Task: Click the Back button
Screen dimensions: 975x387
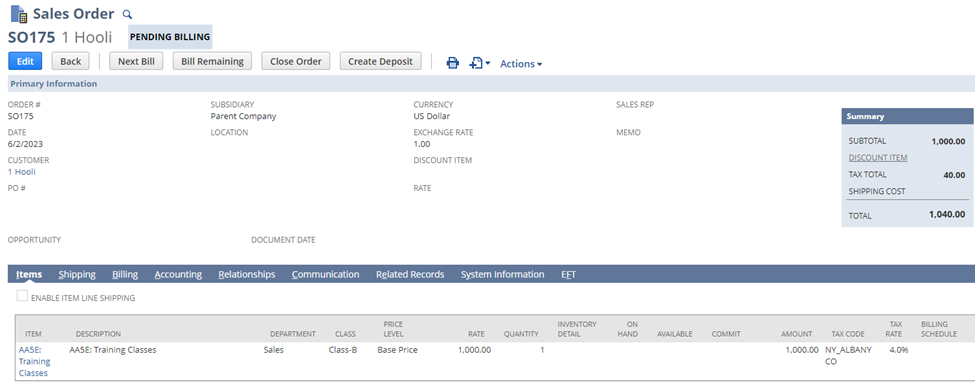Action: [x=70, y=61]
